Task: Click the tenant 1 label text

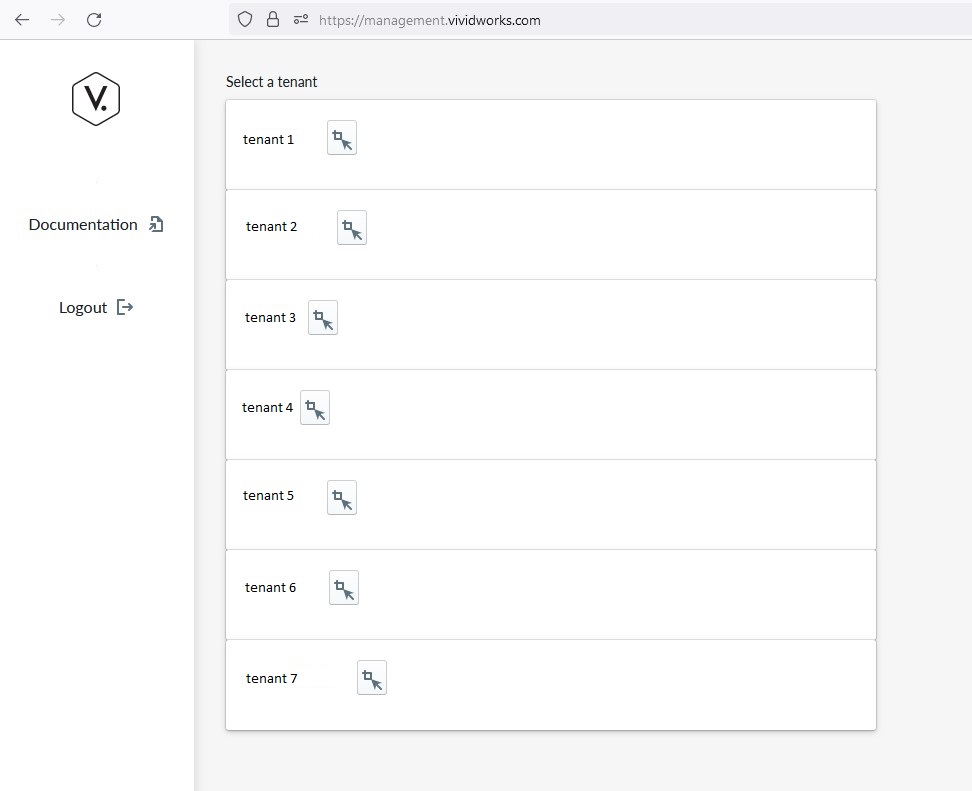Action: coord(268,139)
